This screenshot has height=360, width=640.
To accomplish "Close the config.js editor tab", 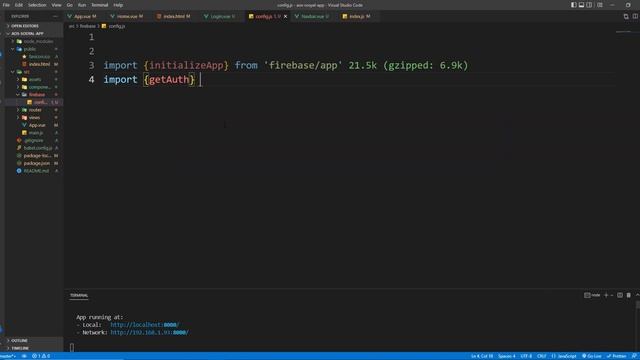I will pos(285,16).
